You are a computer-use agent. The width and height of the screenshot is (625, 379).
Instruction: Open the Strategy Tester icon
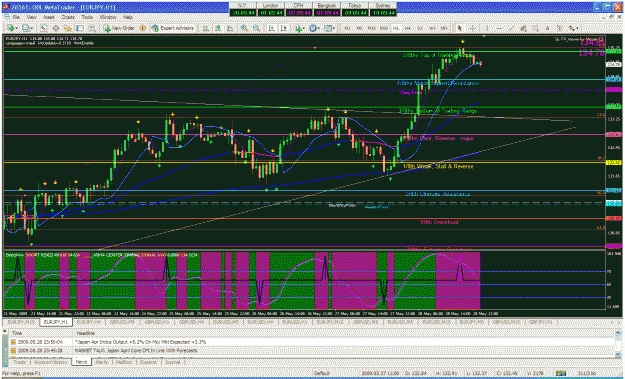pyautogui.click(x=92, y=28)
